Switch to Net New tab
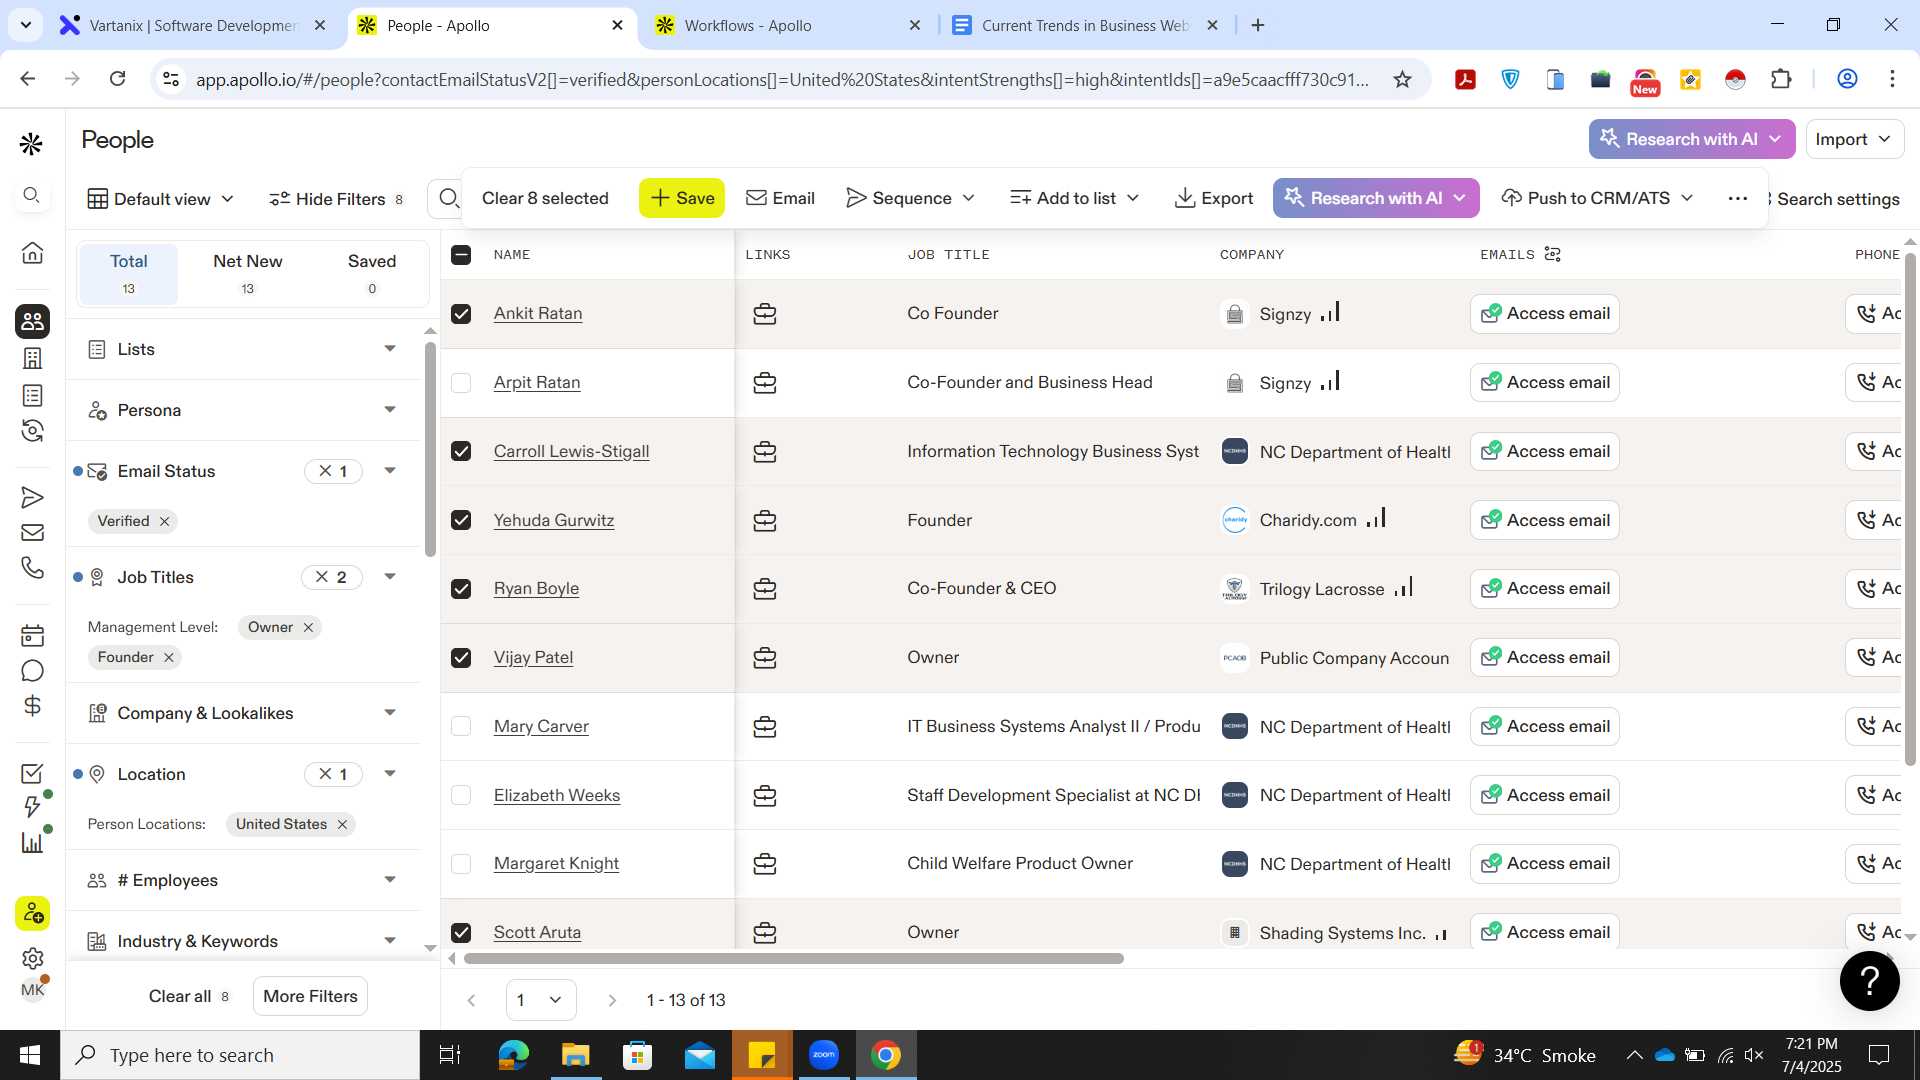Image resolution: width=1920 pixels, height=1080 pixels. pyautogui.click(x=247, y=273)
